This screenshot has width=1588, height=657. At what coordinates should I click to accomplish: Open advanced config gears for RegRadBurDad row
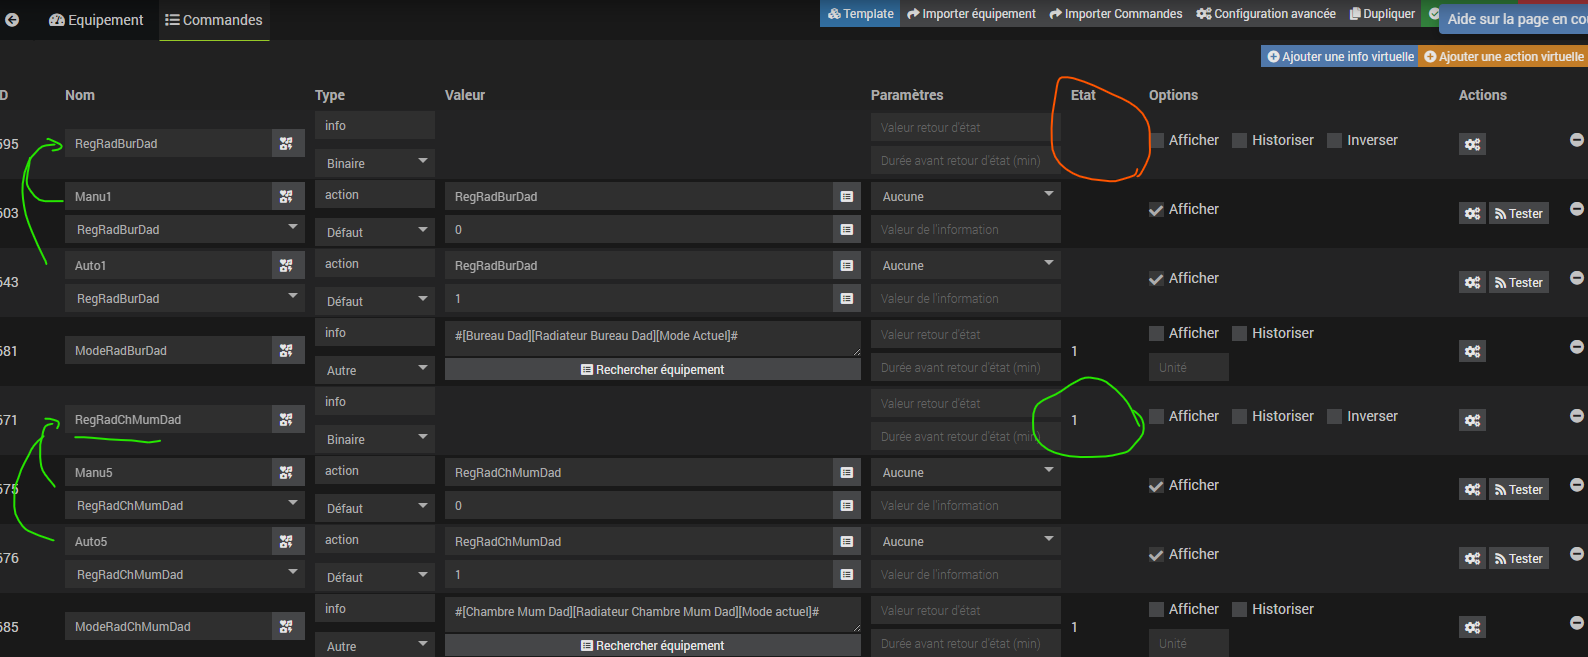tap(1472, 144)
